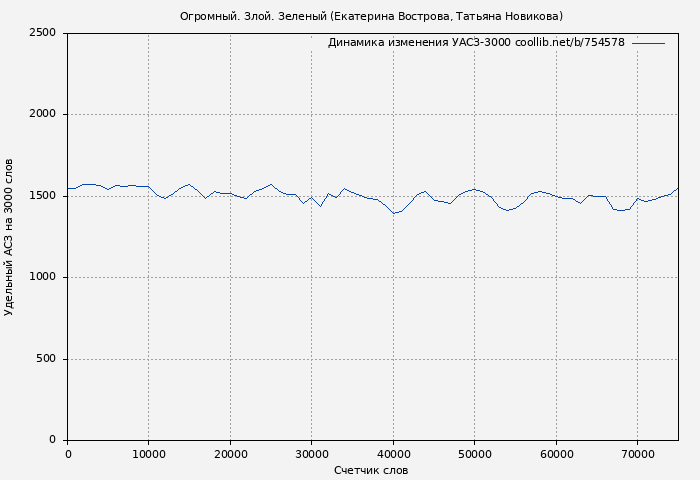Screen dimensions: 700x480
Task: Click the chart title naming the book
Action: point(371,16)
